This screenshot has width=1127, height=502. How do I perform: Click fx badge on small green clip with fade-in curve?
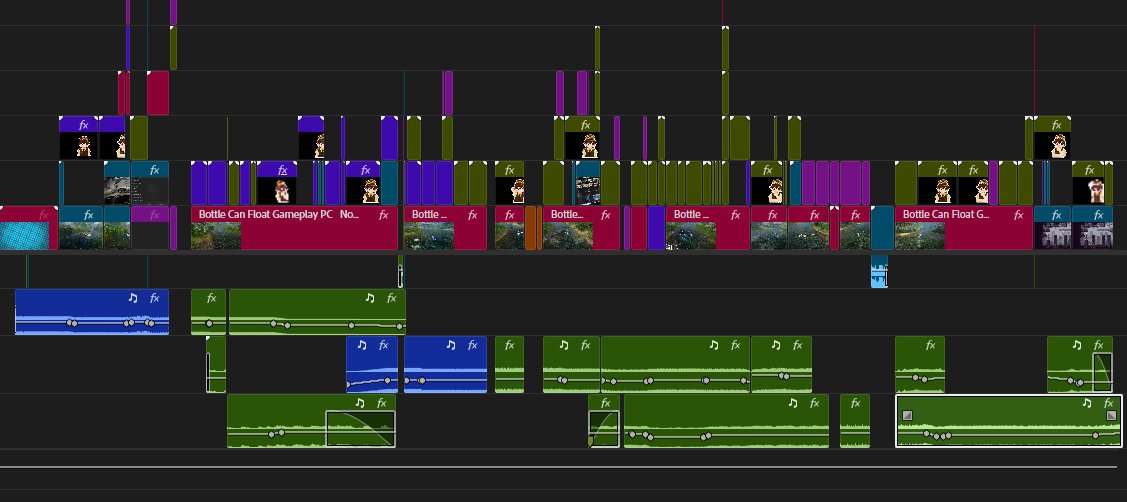coord(604,403)
